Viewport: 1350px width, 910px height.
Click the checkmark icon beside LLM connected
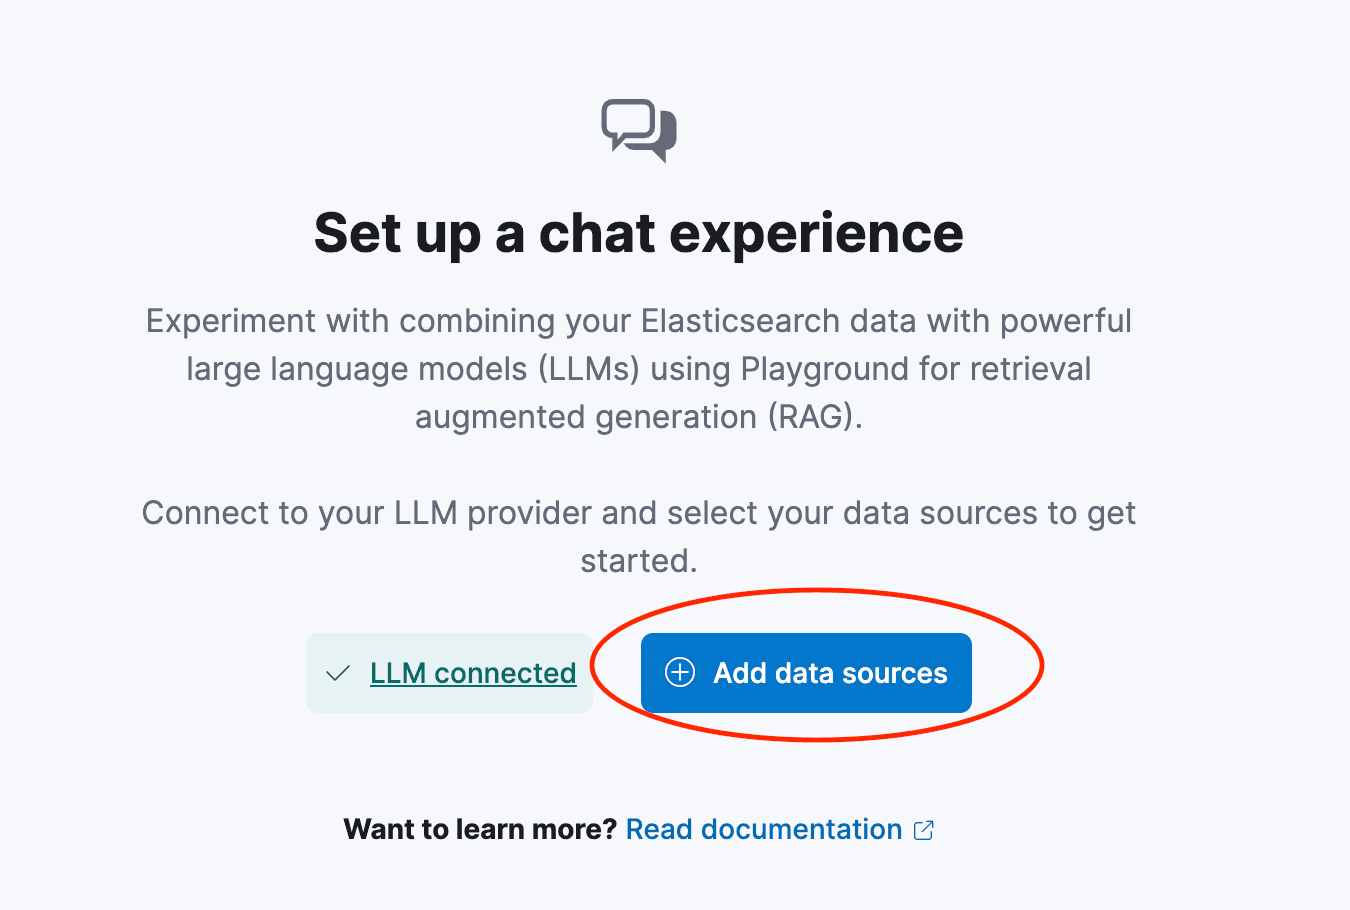point(338,673)
